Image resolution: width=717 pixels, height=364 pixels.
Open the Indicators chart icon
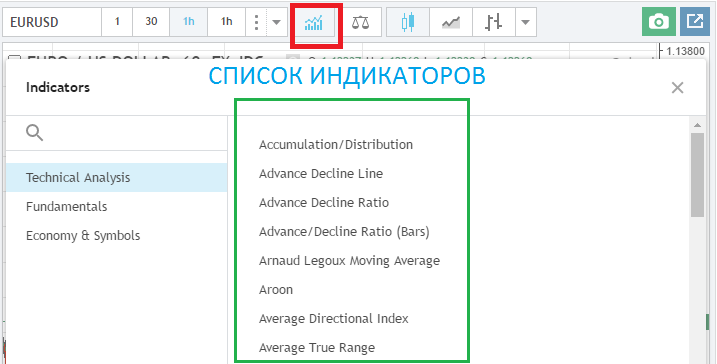pos(314,22)
